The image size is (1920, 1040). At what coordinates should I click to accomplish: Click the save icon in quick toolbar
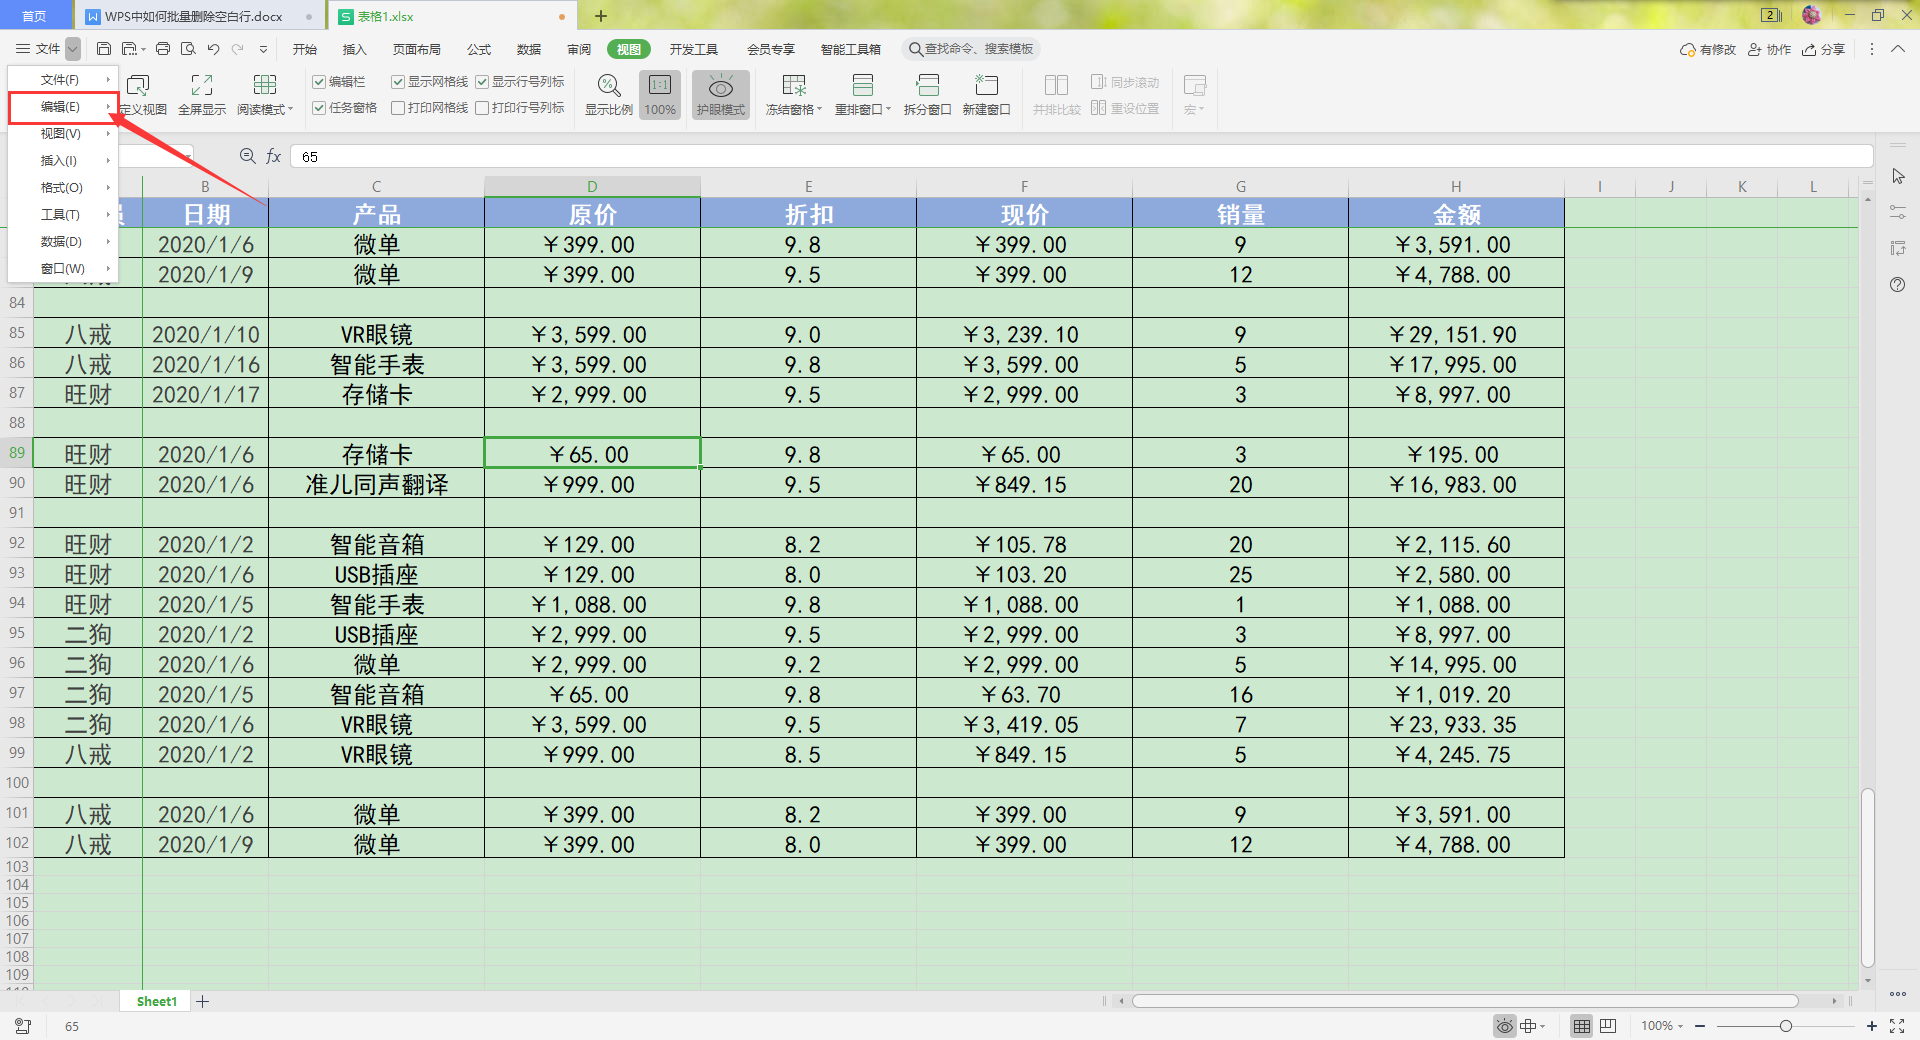coord(104,49)
